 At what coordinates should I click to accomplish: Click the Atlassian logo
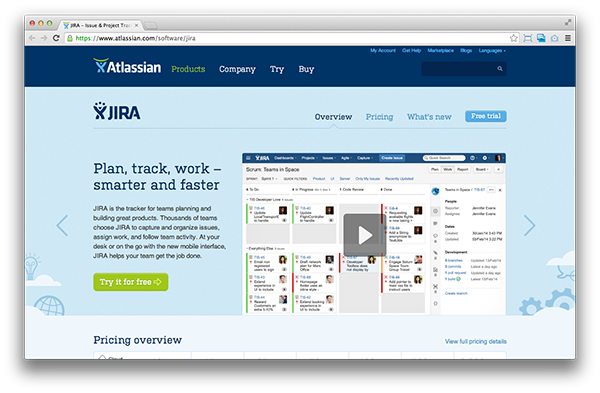point(127,67)
